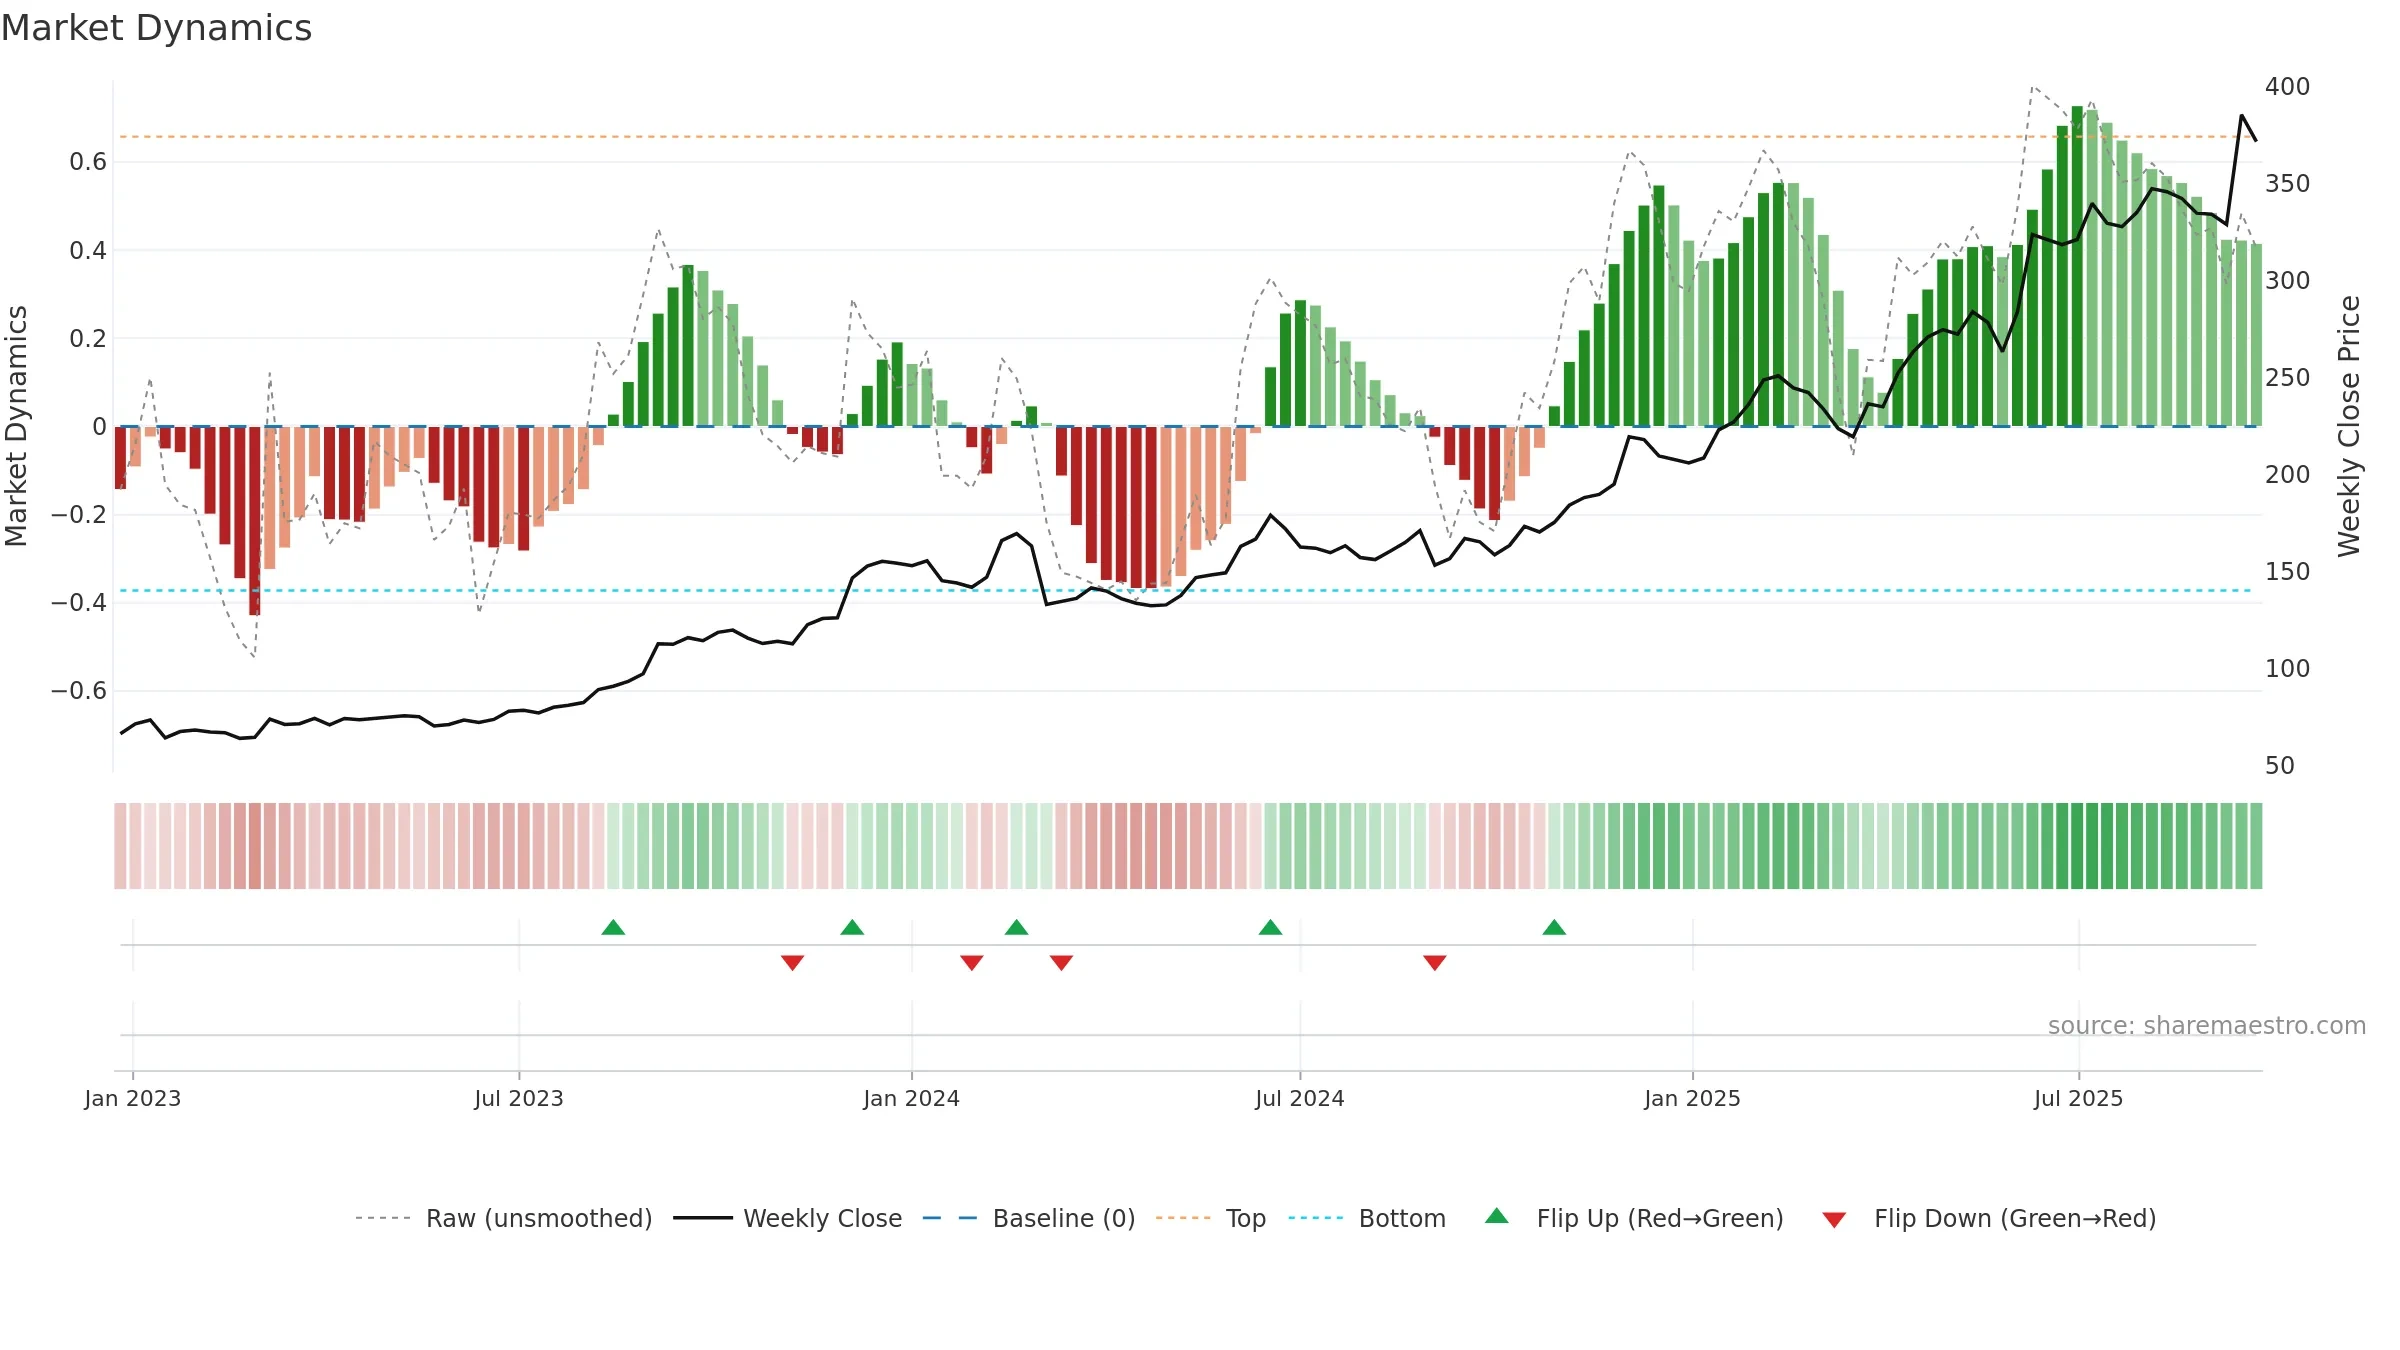The image size is (2400, 1350).
Task: Select green flip-up marker near Nov 2024
Action: 1554,927
